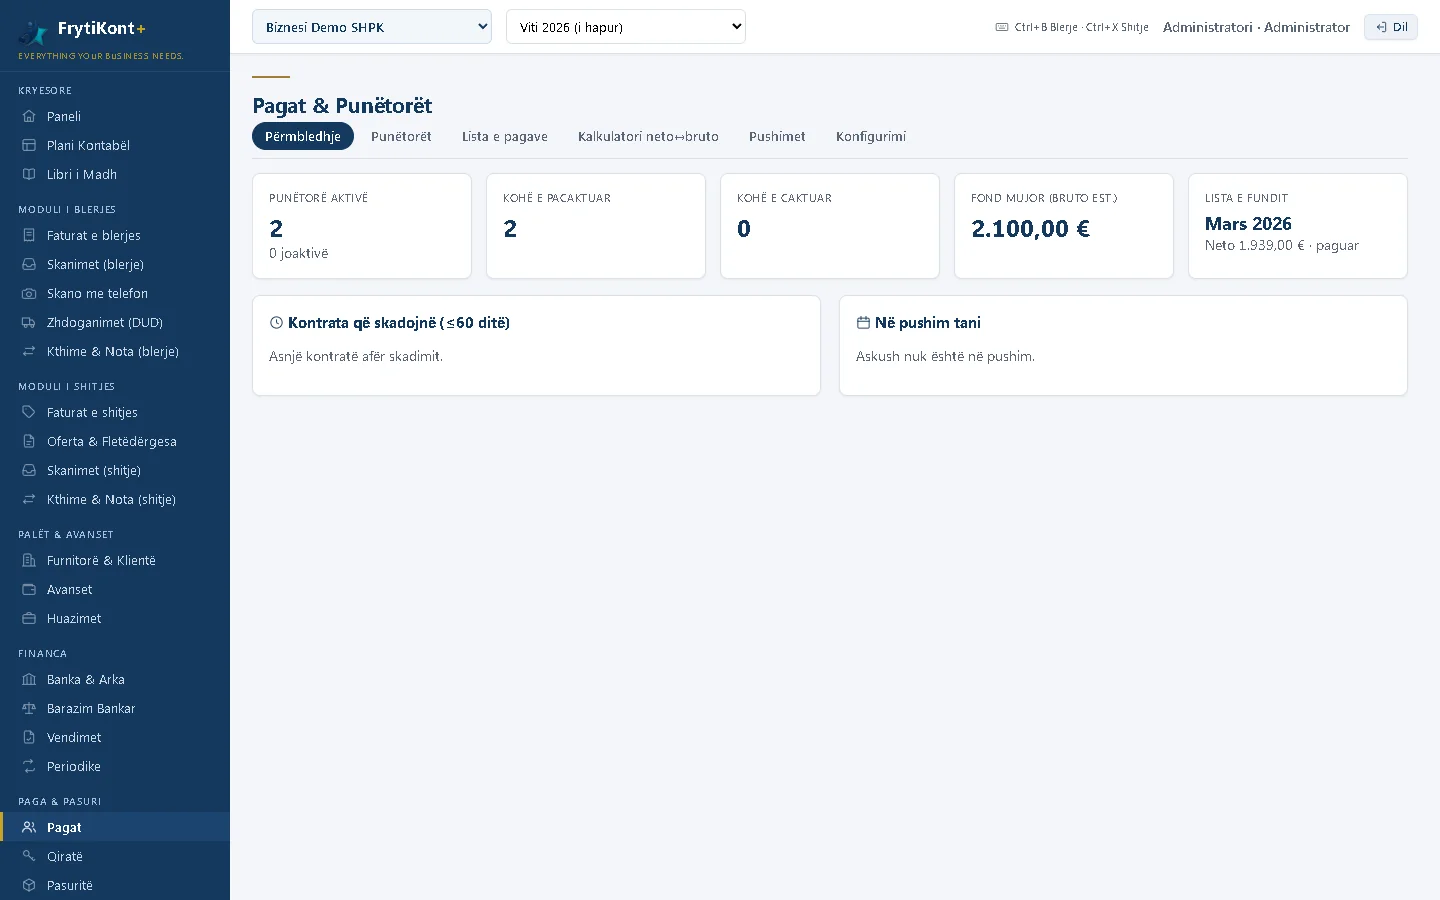
Task: Click the Faturat e shitjes tag icon
Action: click(29, 412)
